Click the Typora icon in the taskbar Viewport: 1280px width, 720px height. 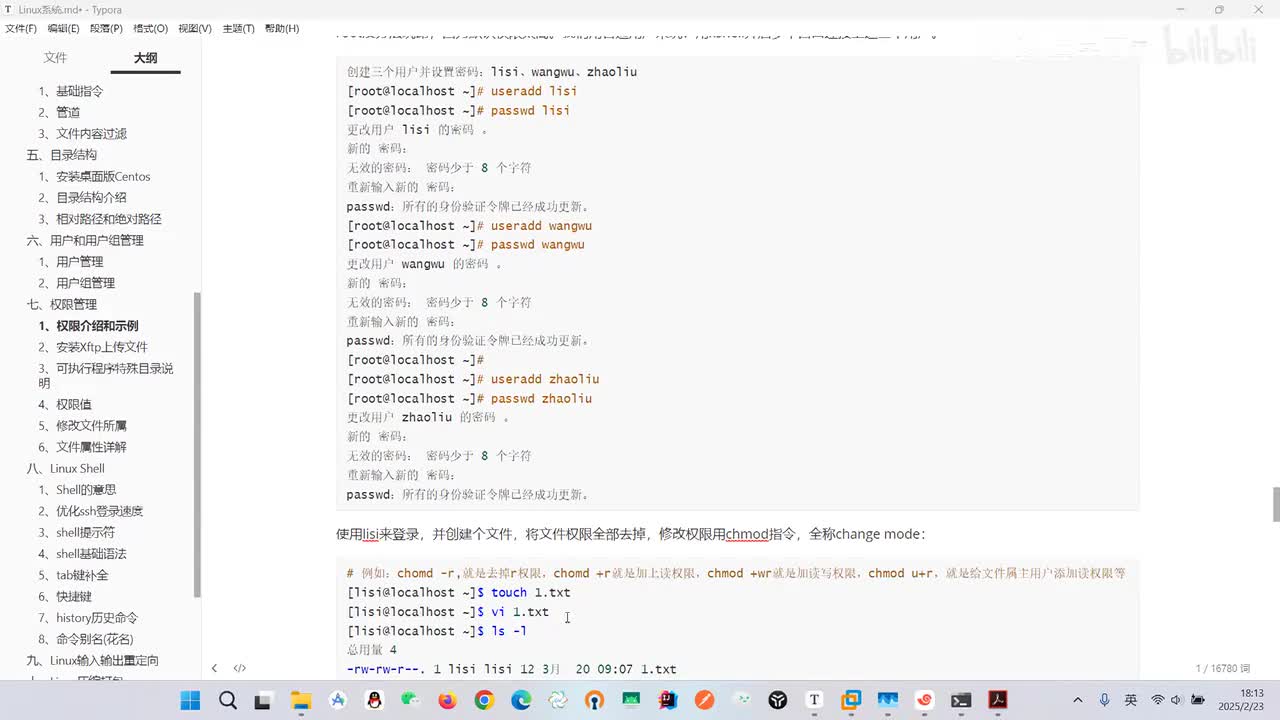pos(814,700)
